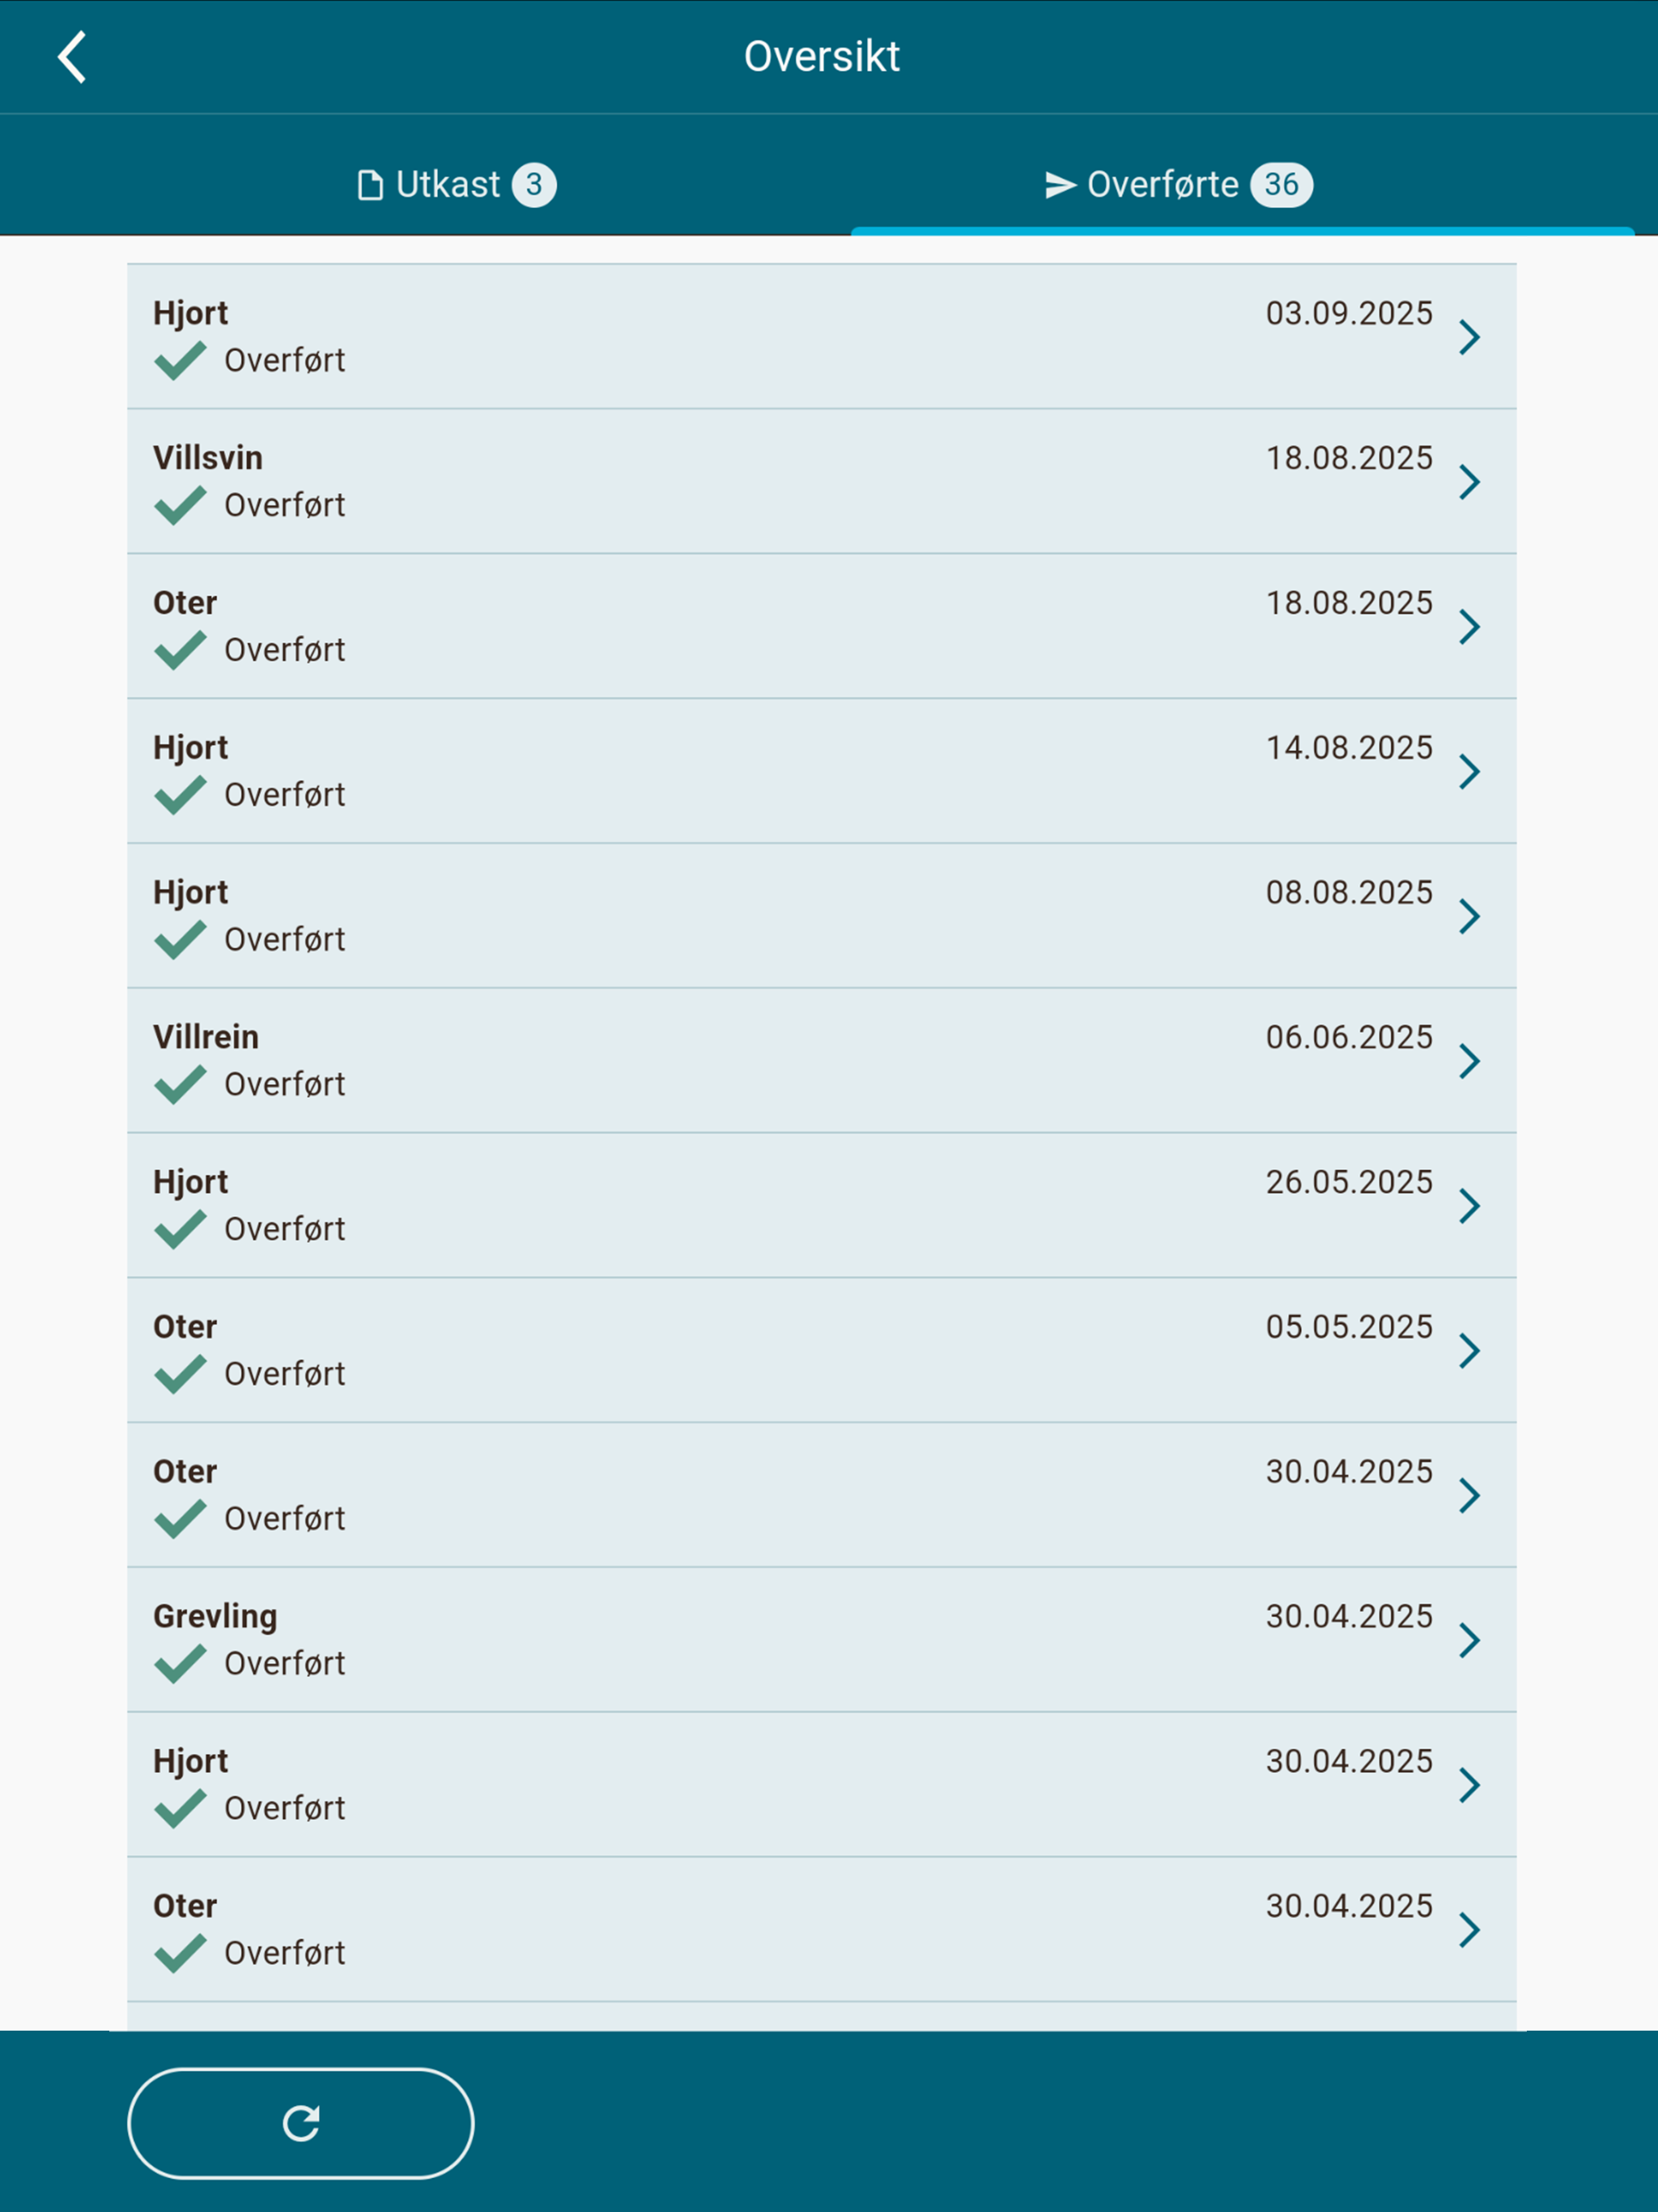Open the Hjort 14.08.2025 report
1658x2212 pixels.
coord(821,771)
